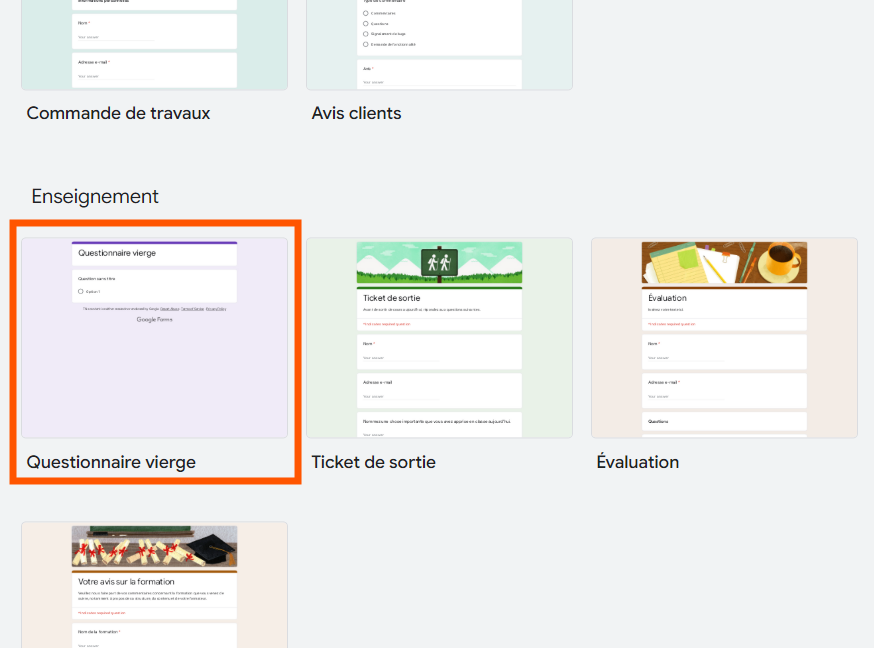Click the Commande de travaux label

[x=118, y=113]
